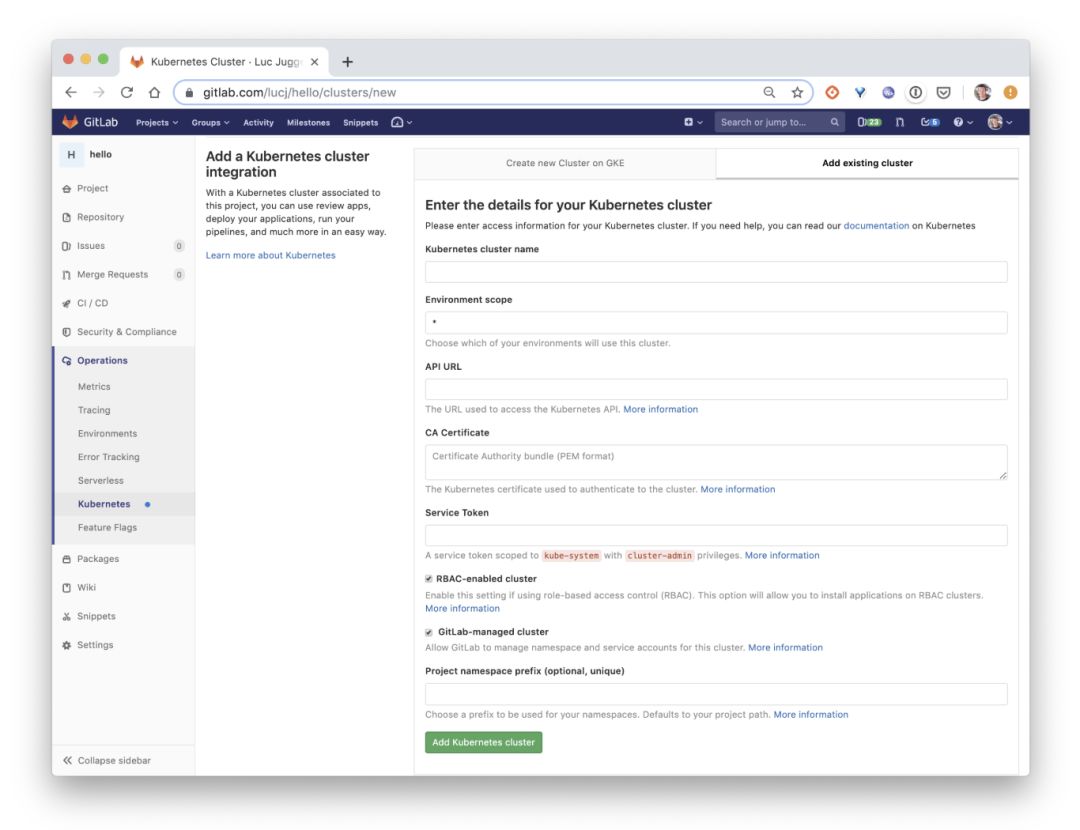Click the GitLab fox logo
Screen dimensions: 1080x830
pyautogui.click(x=70, y=122)
